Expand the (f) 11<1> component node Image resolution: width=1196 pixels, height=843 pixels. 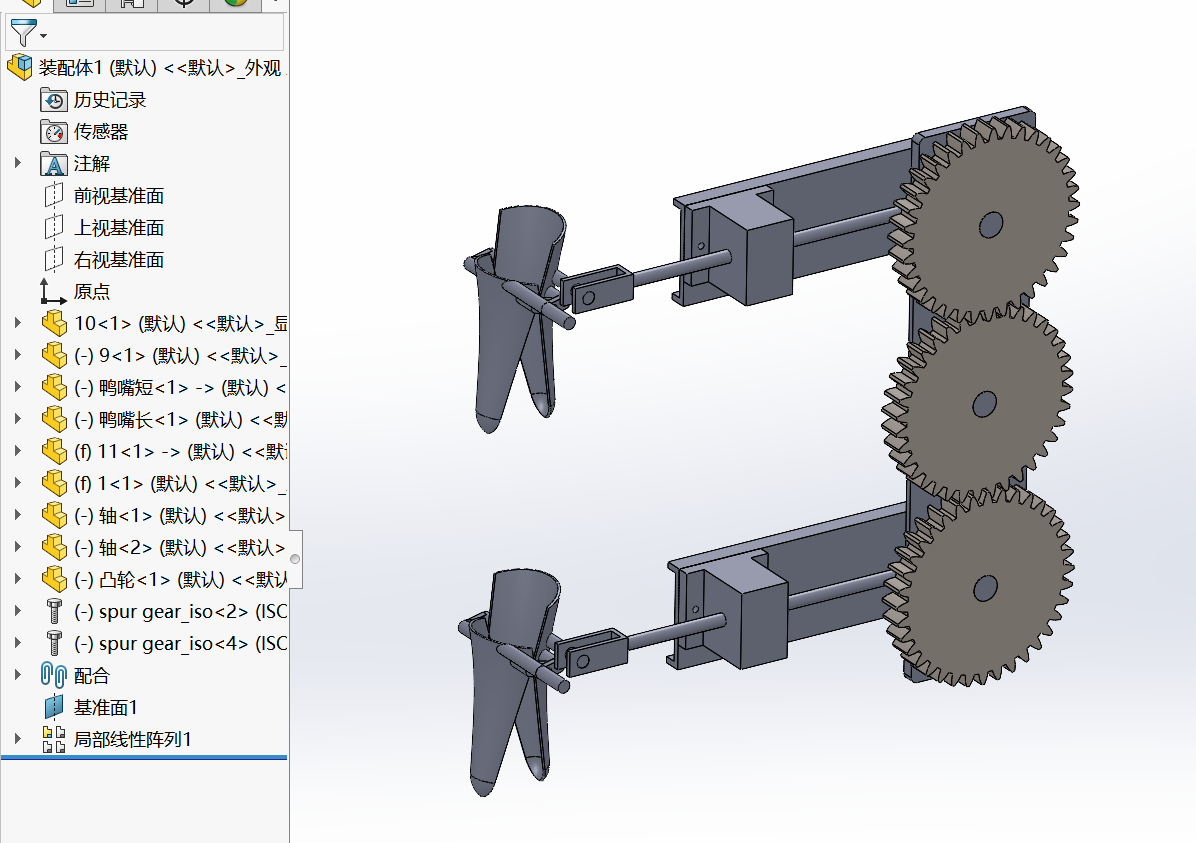[18, 452]
